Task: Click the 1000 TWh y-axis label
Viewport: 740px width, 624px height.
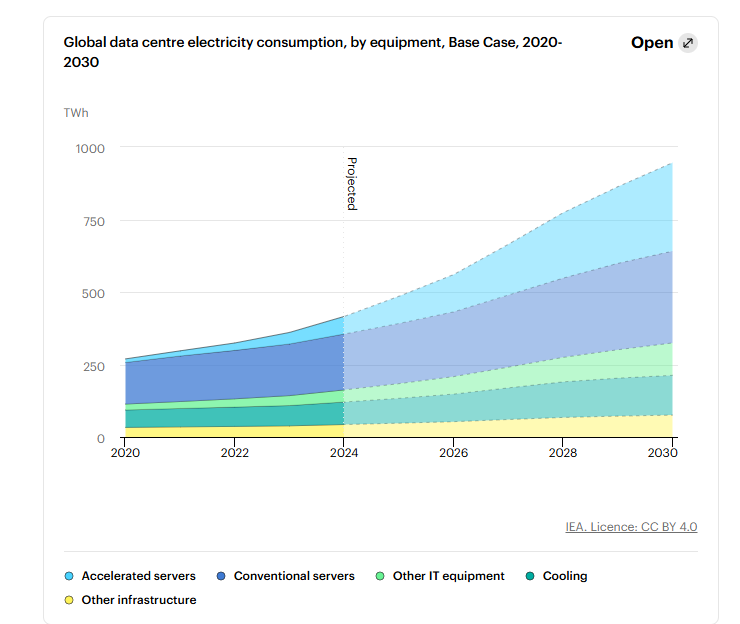Action: [x=90, y=148]
